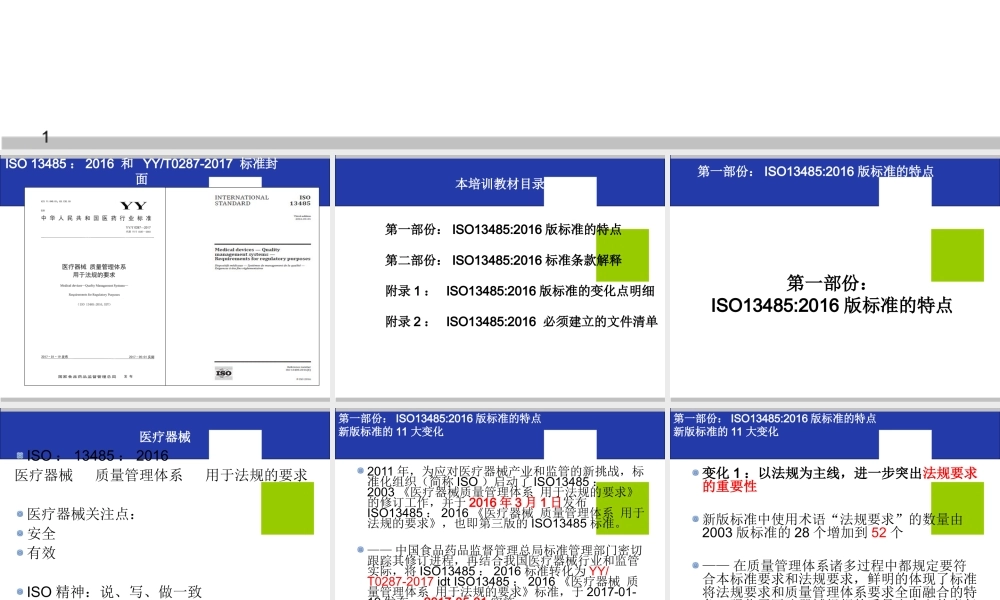Viewport: 1000px width, 600px height.
Task: Click '附录 1： ISO13485:2016 版标准的变化点明细'
Action: click(x=520, y=291)
